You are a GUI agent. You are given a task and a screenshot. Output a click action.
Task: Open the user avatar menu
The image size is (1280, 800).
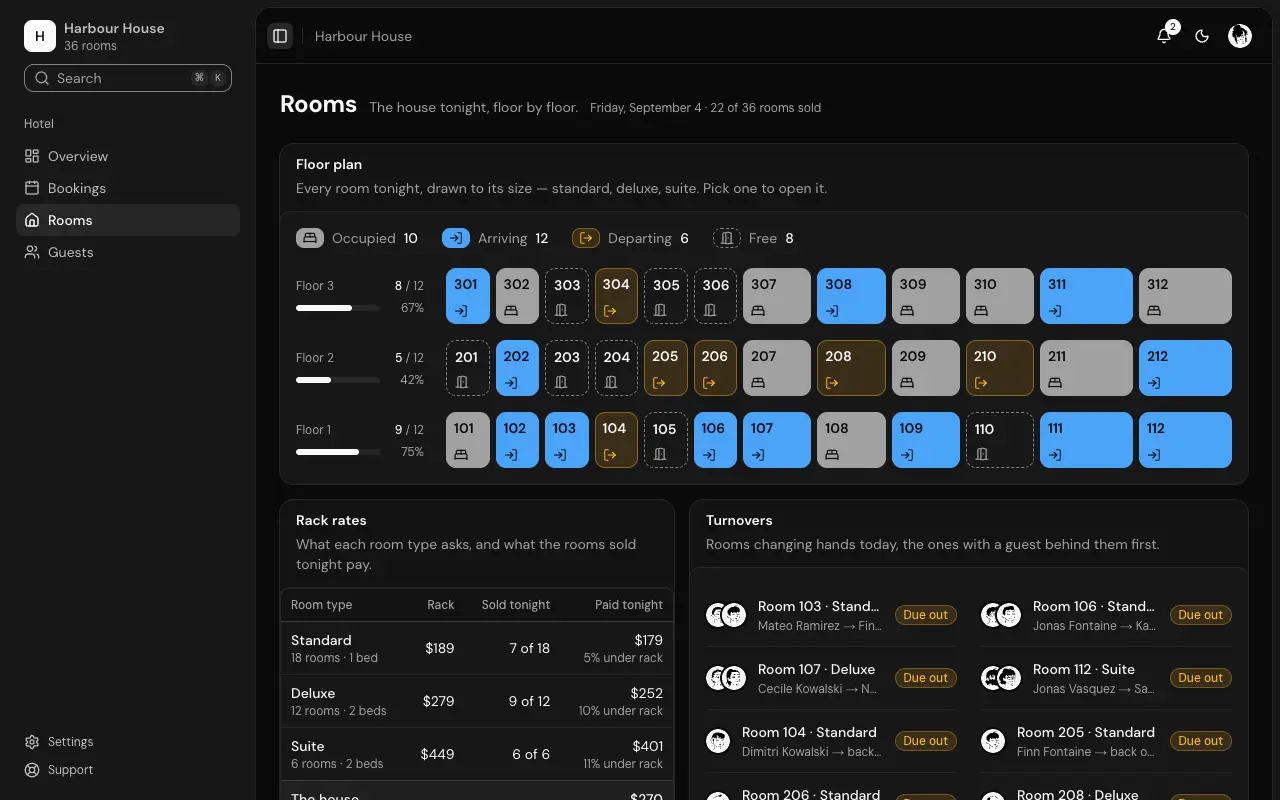pyautogui.click(x=1240, y=36)
